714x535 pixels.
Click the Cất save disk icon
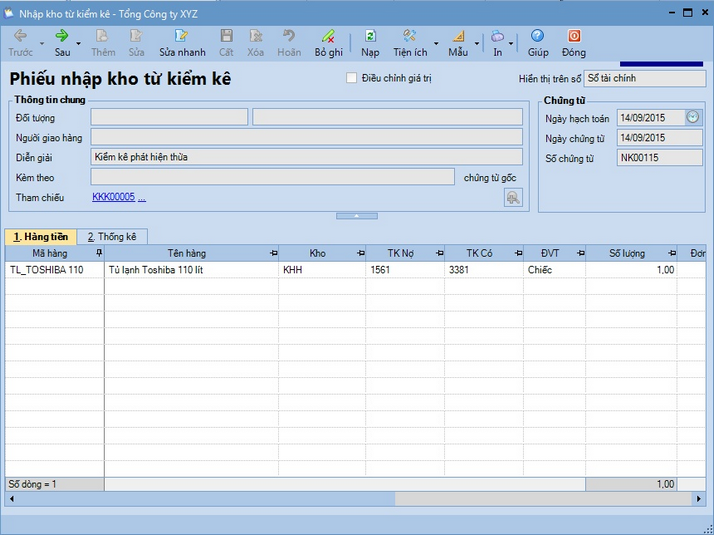coord(226,36)
